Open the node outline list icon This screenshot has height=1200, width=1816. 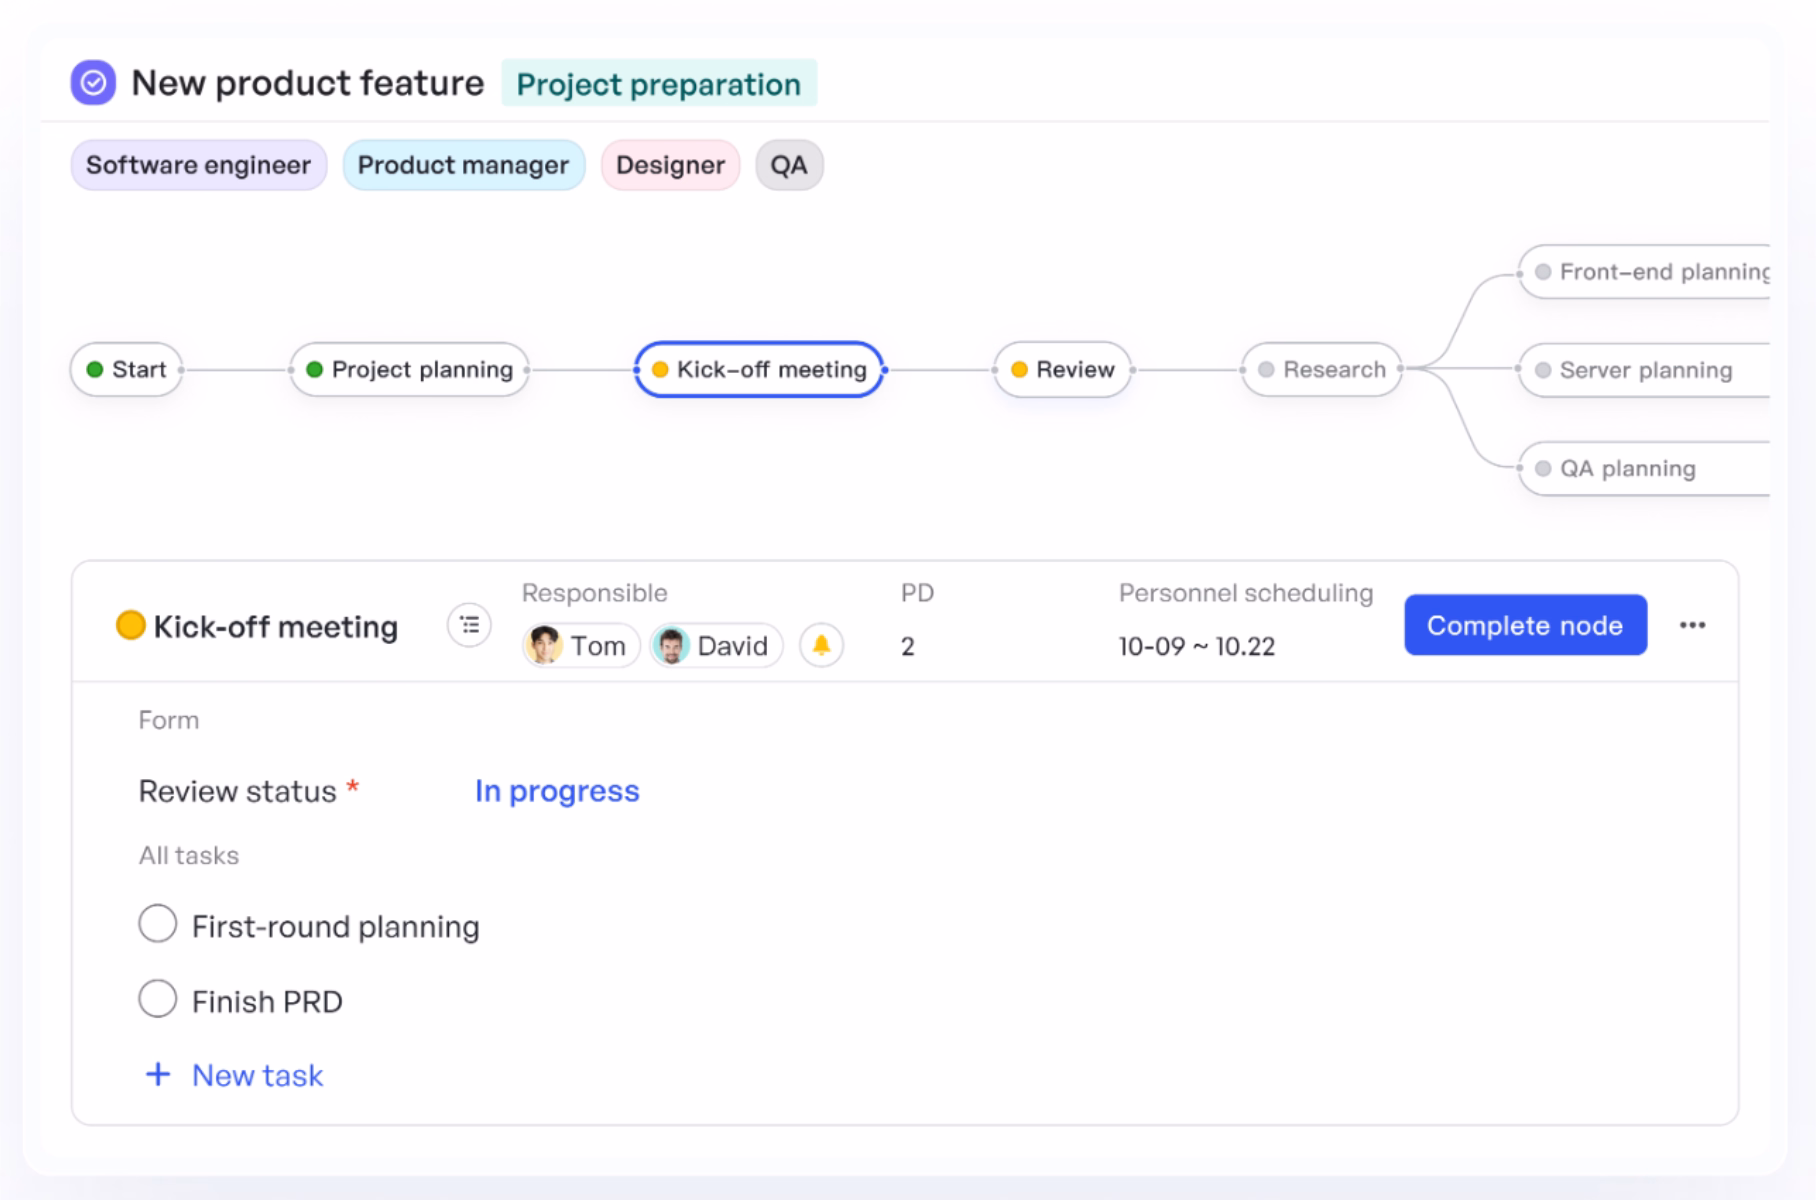[x=469, y=626]
